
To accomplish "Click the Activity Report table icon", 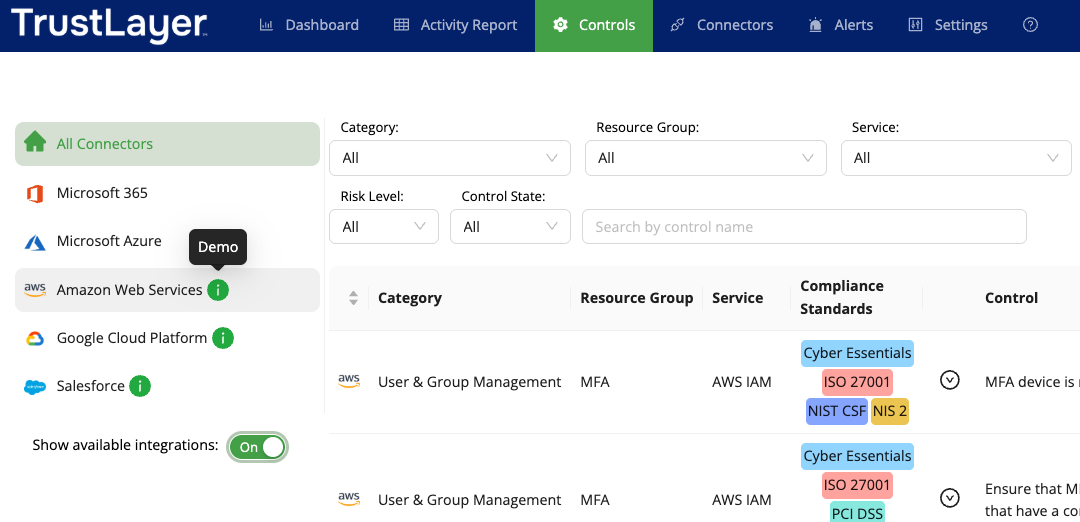I will coord(401,25).
